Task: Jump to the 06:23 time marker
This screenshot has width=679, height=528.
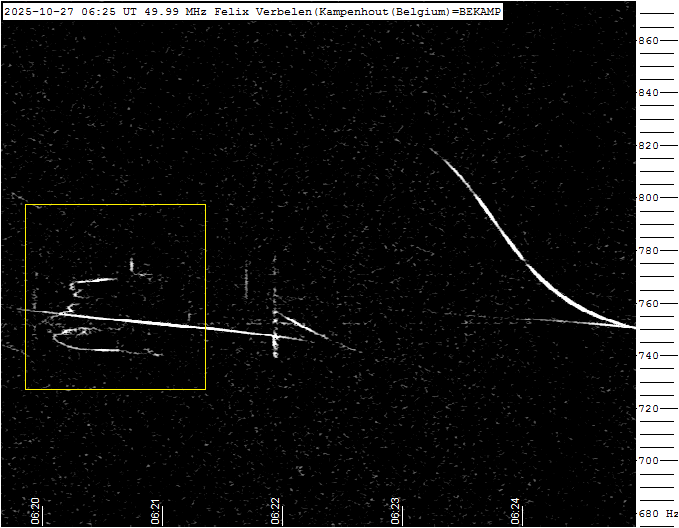Action: 395,511
